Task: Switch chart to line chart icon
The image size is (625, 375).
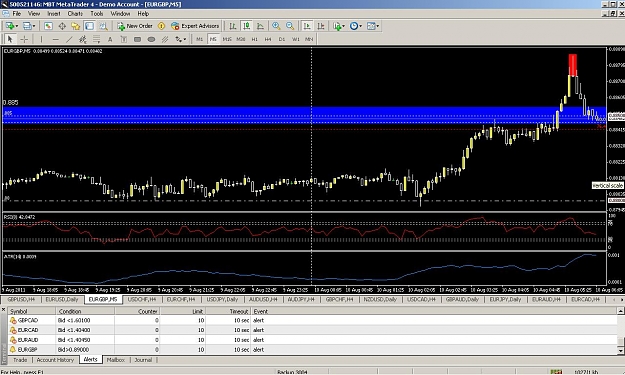Action: pos(260,26)
